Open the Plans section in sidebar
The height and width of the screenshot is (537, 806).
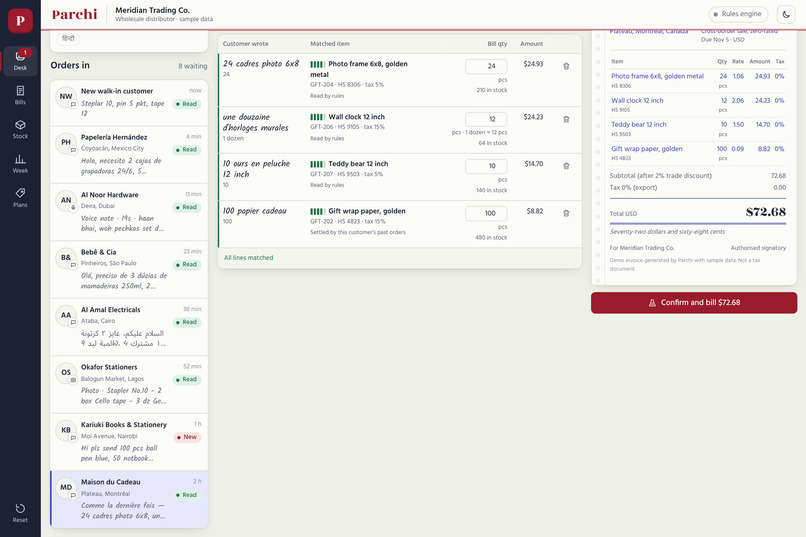pos(20,198)
